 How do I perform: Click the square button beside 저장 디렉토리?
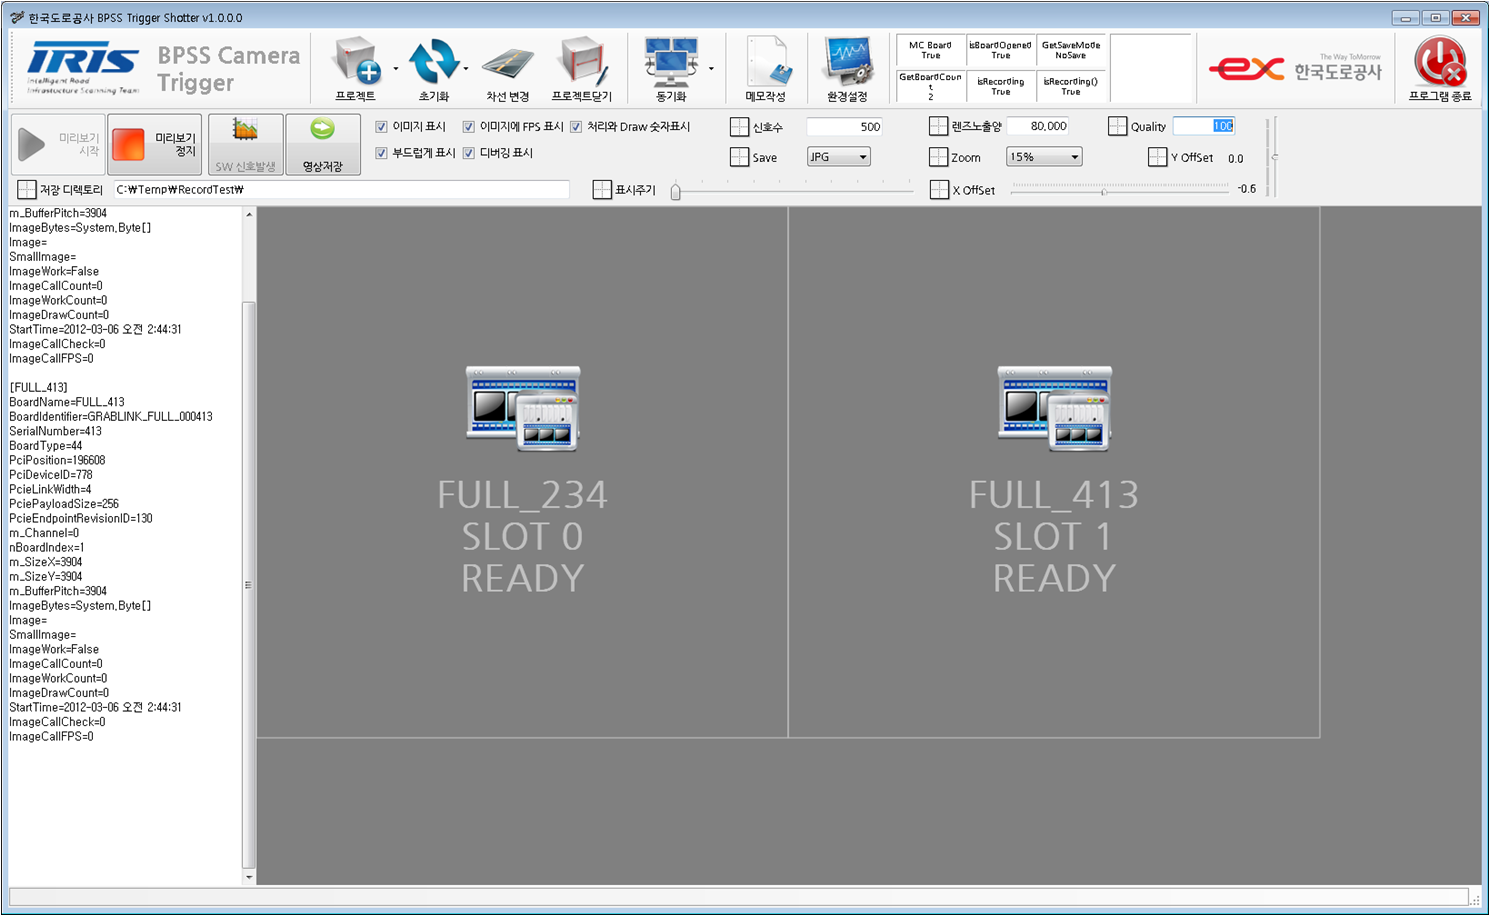26,189
